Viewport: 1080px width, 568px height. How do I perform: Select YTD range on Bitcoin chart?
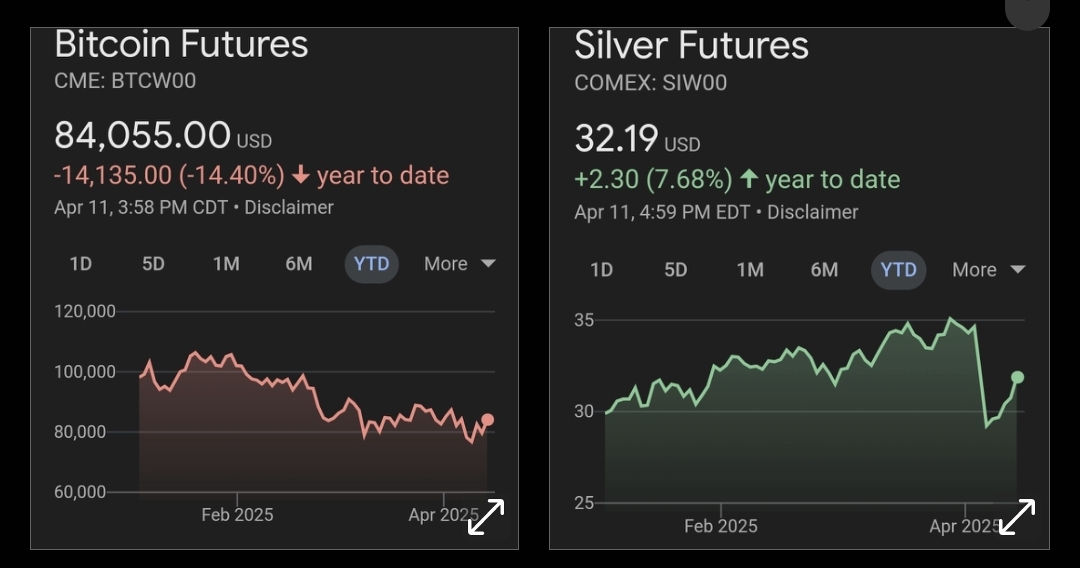pyautogui.click(x=372, y=264)
